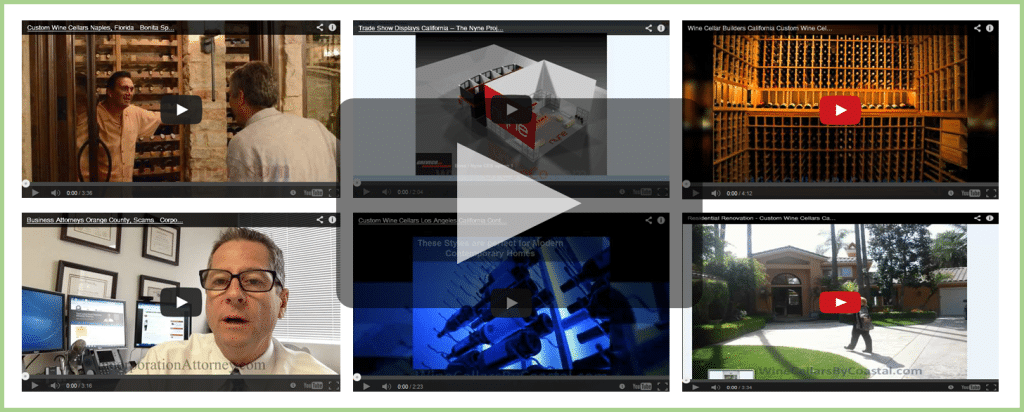
Task: Click watch later clock on Wine Cellar Builders video
Action: (x=951, y=193)
